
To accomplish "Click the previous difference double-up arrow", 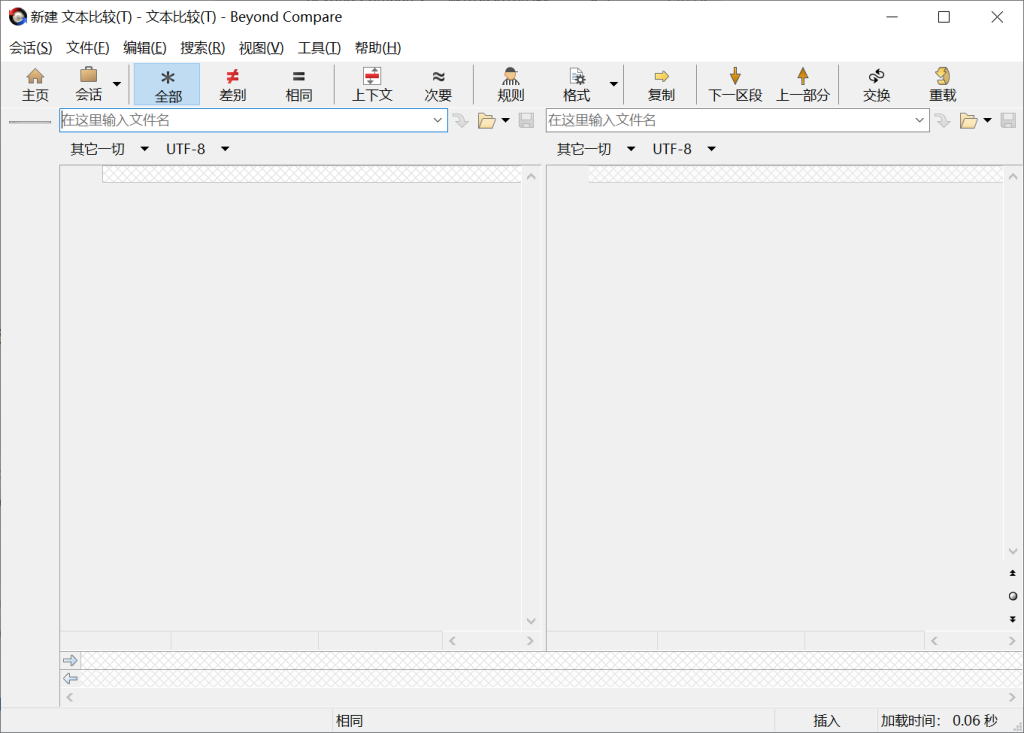I will [x=1013, y=573].
